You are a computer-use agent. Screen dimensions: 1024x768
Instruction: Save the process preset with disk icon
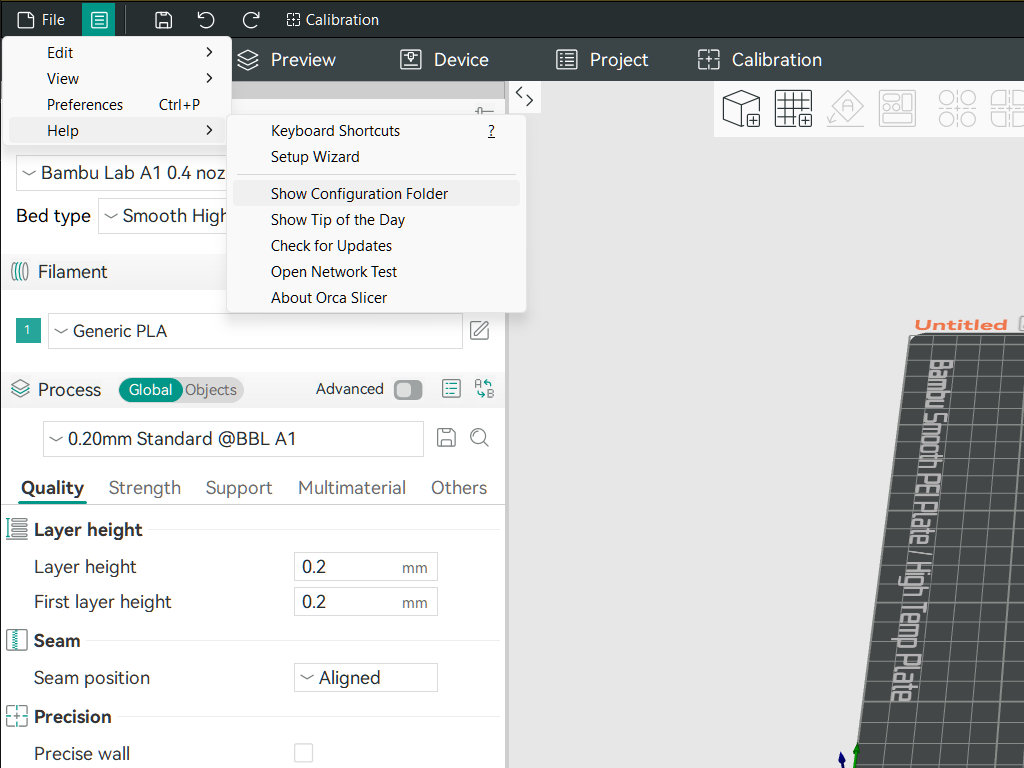click(446, 438)
